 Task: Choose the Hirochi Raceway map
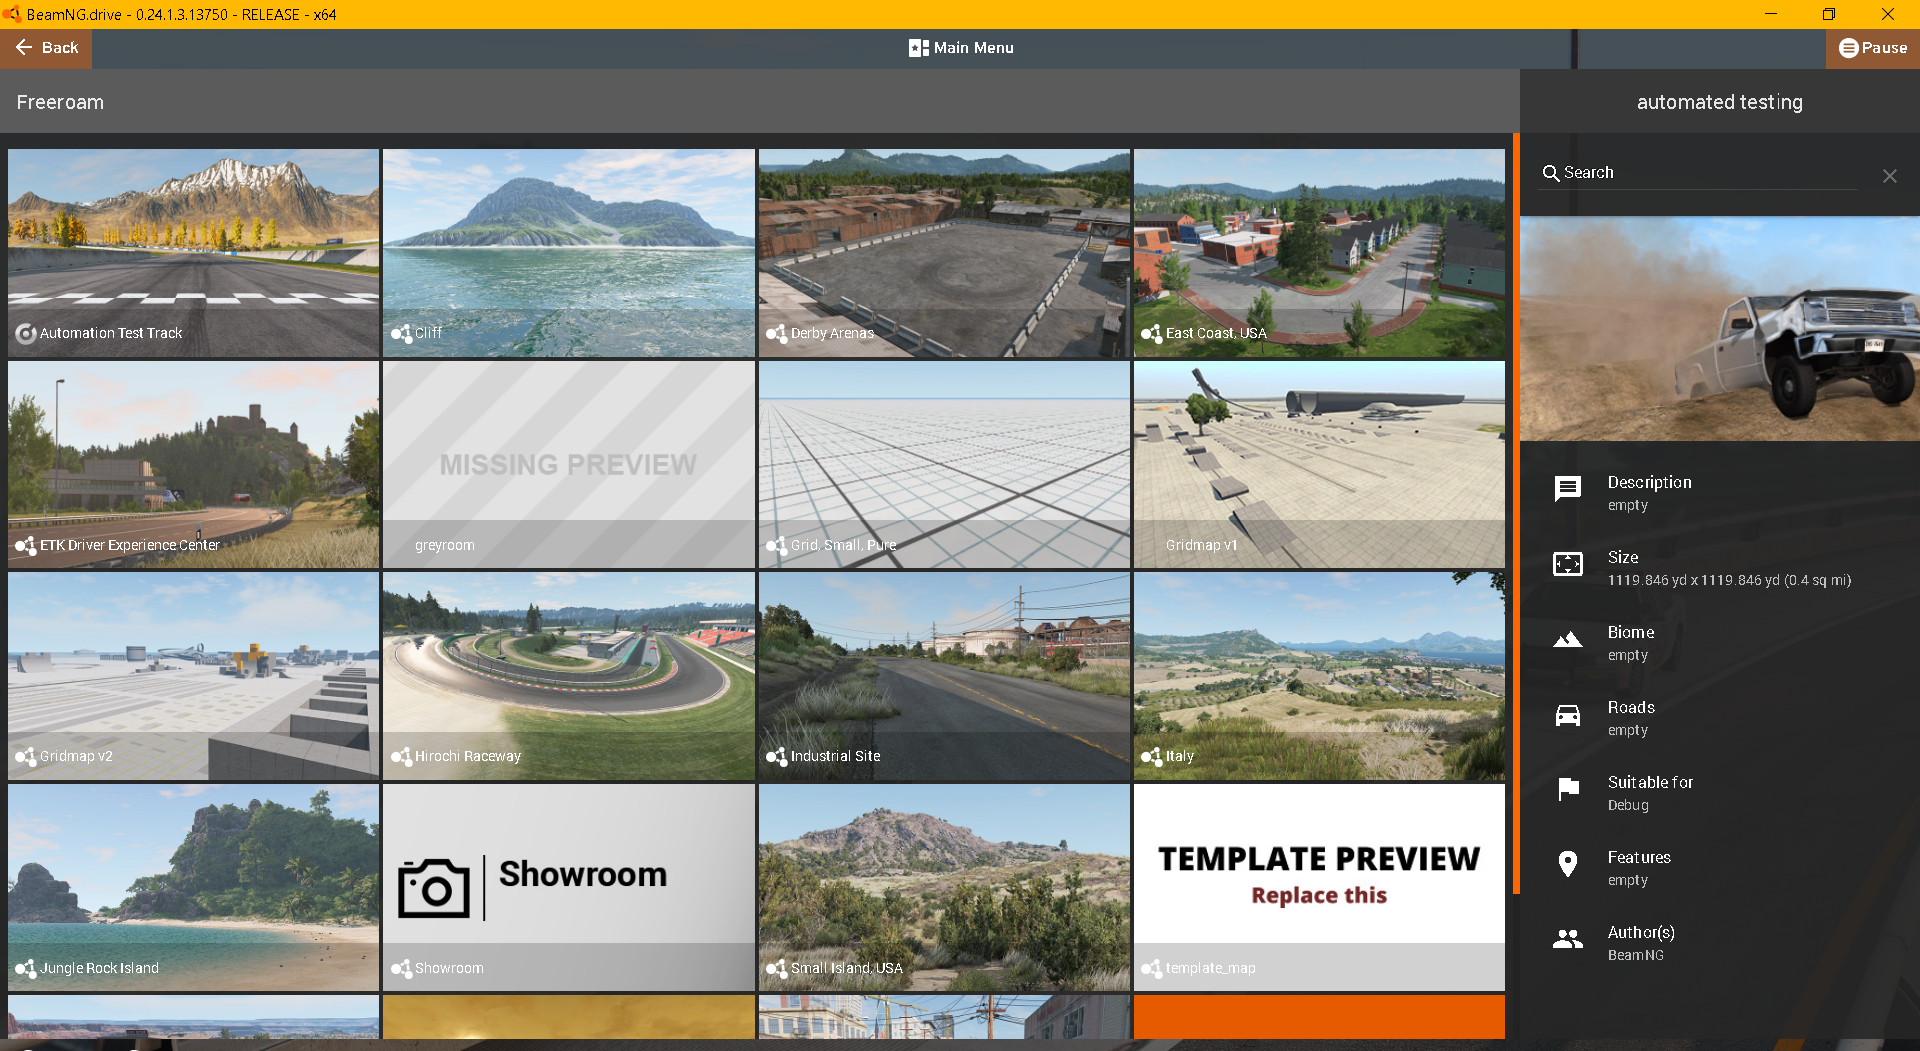[568, 676]
